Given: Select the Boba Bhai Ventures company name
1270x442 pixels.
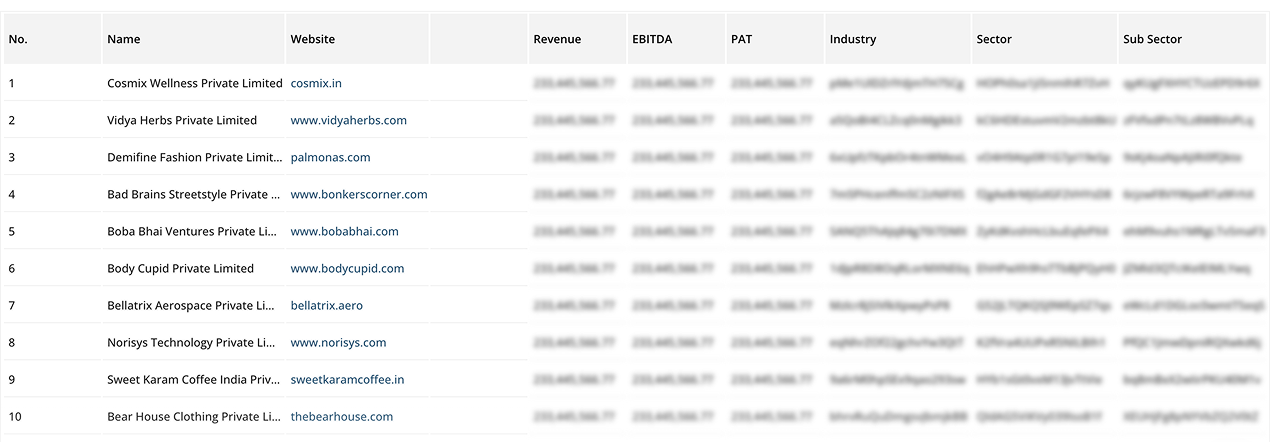Looking at the screenshot, I should tap(192, 231).
